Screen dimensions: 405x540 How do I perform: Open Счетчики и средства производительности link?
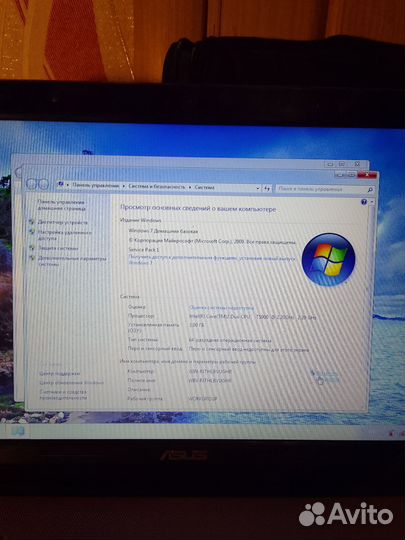click(63, 394)
